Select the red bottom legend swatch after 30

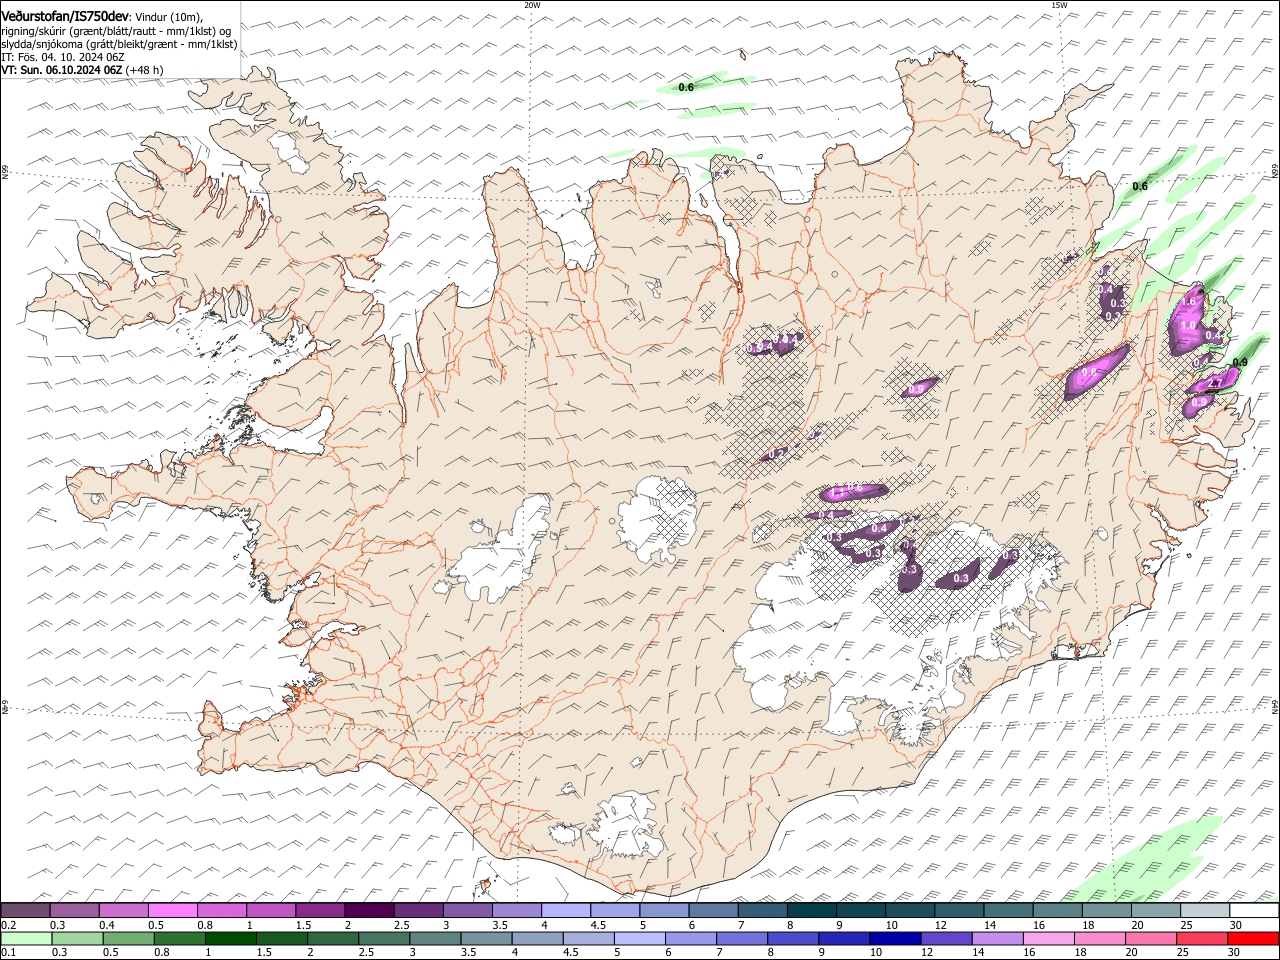1253,938
